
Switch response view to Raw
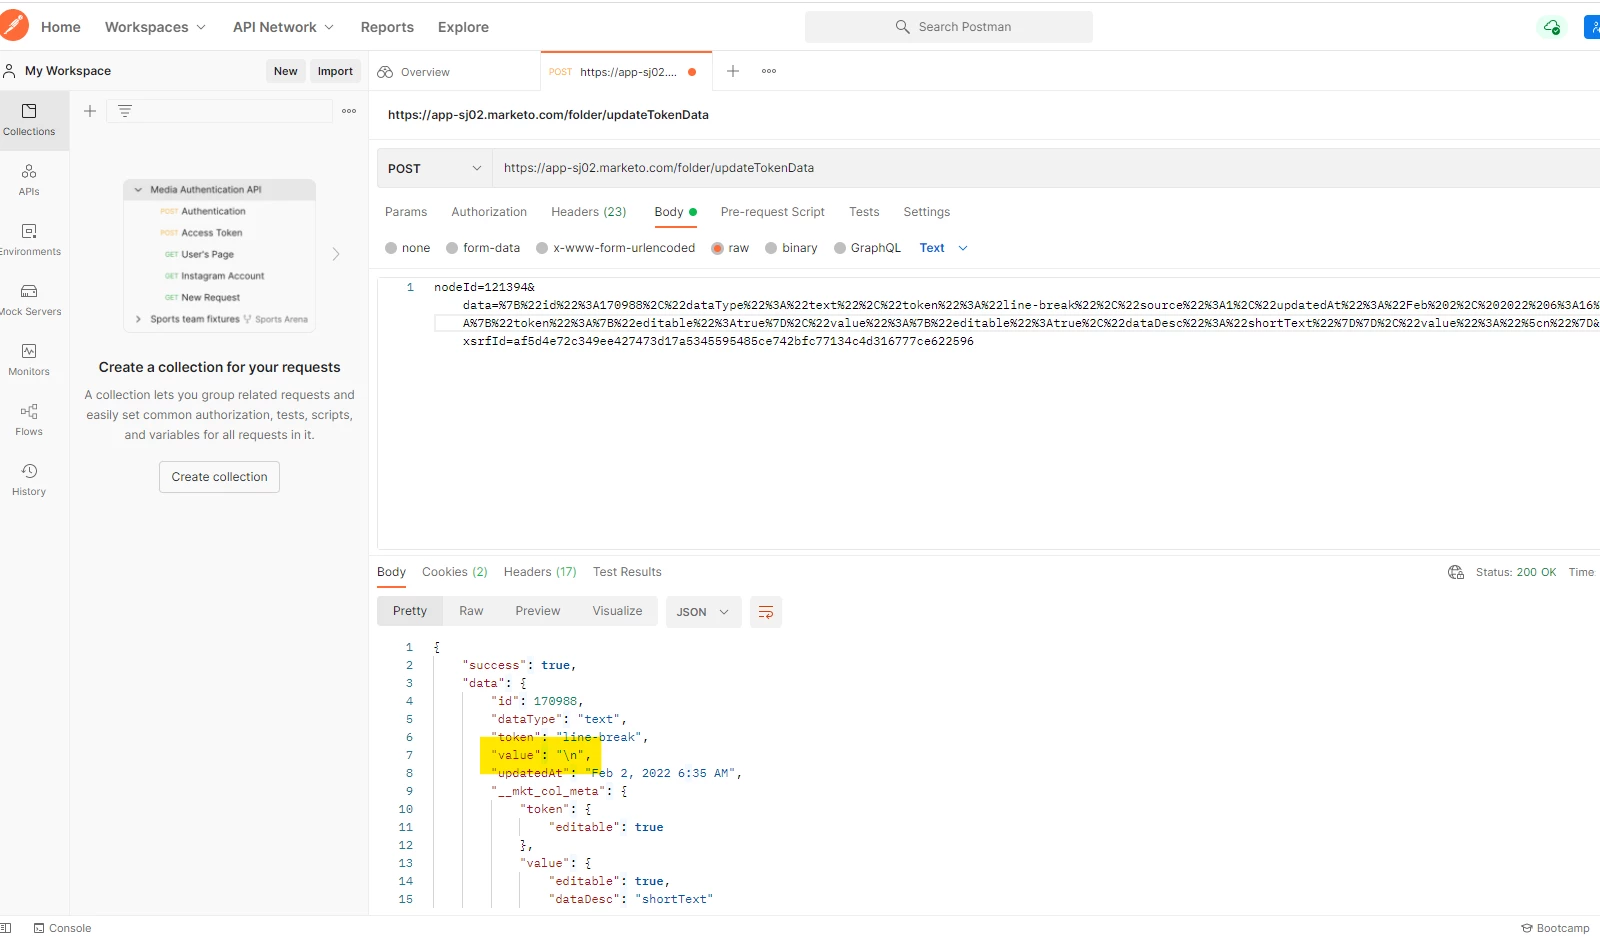coord(471,611)
